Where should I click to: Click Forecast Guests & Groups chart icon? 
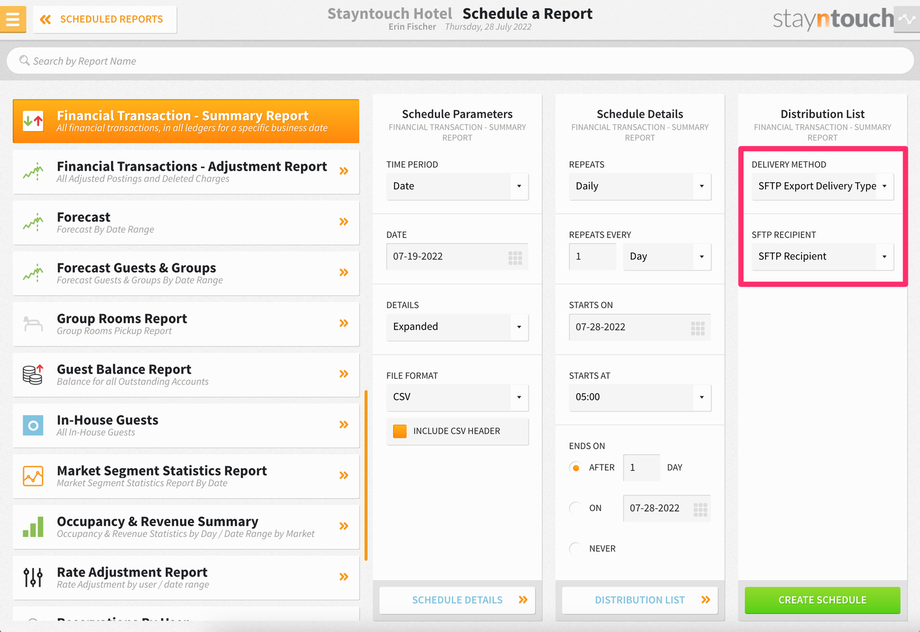click(x=33, y=273)
